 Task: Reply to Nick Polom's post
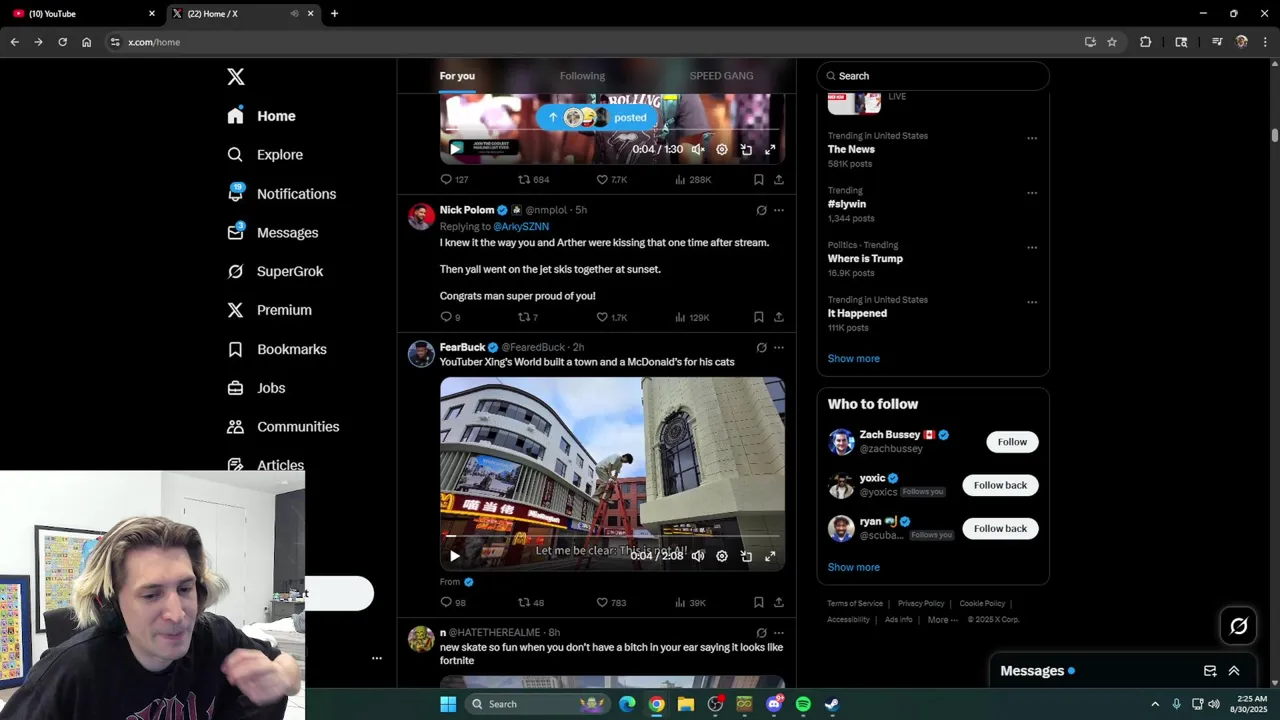tap(450, 317)
